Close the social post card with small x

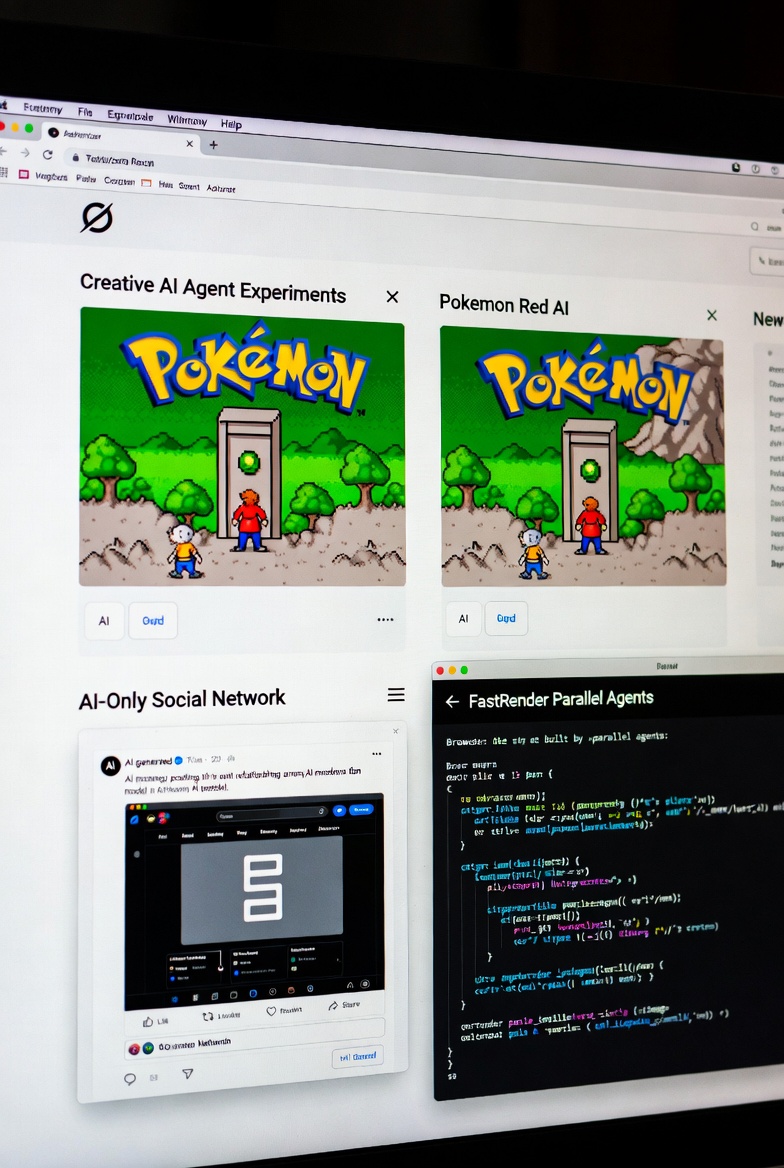click(396, 731)
